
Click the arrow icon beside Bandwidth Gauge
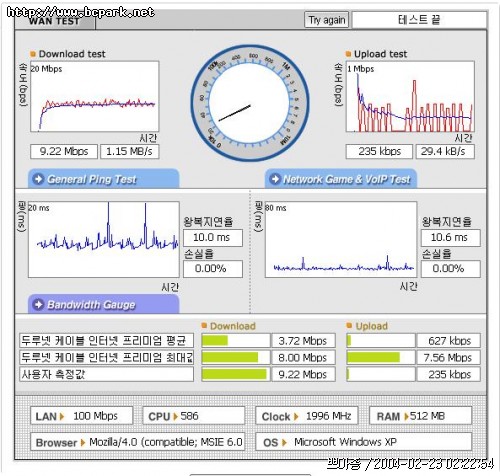tap(38, 304)
